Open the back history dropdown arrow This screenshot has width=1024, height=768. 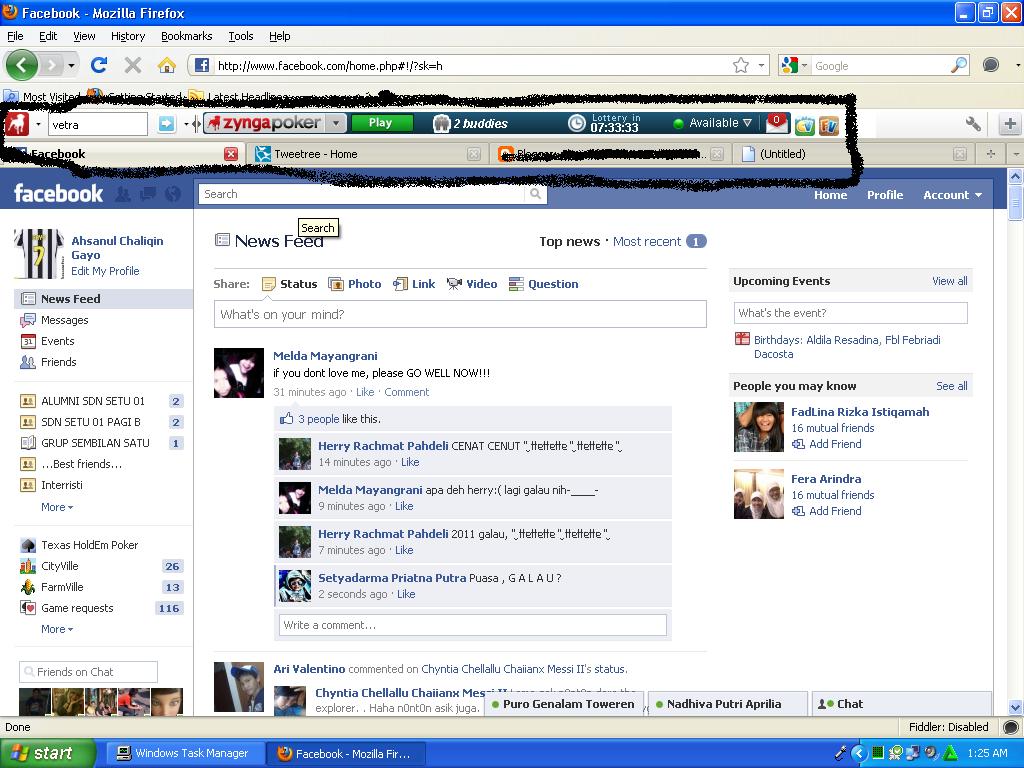71,65
